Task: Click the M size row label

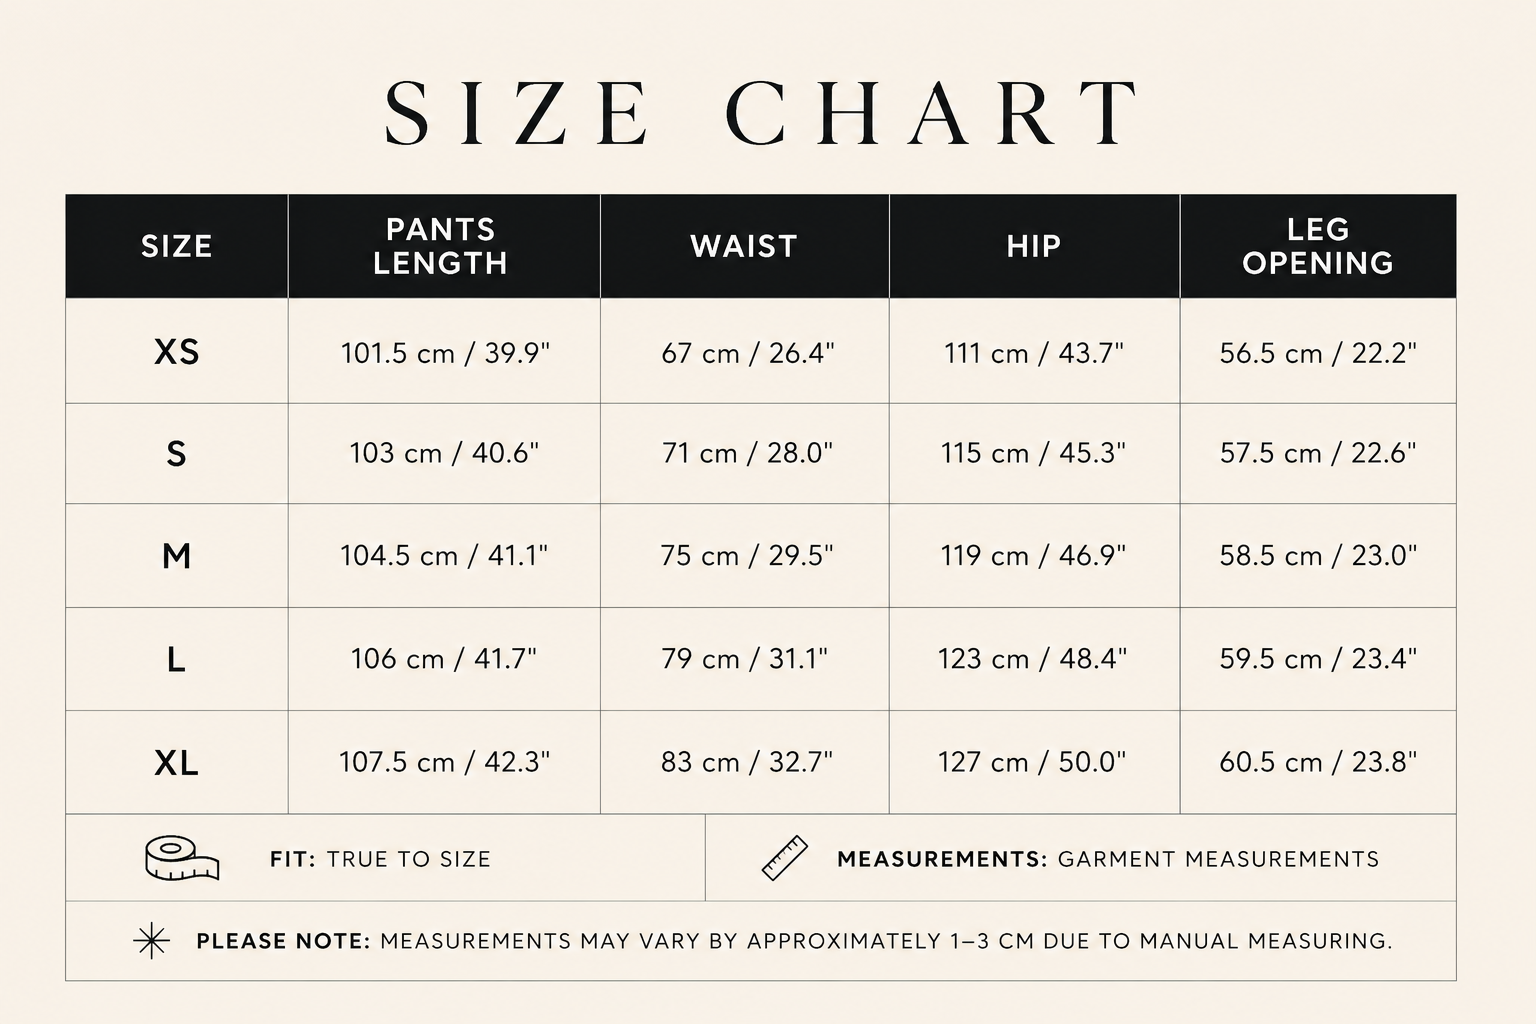Action: point(177,555)
